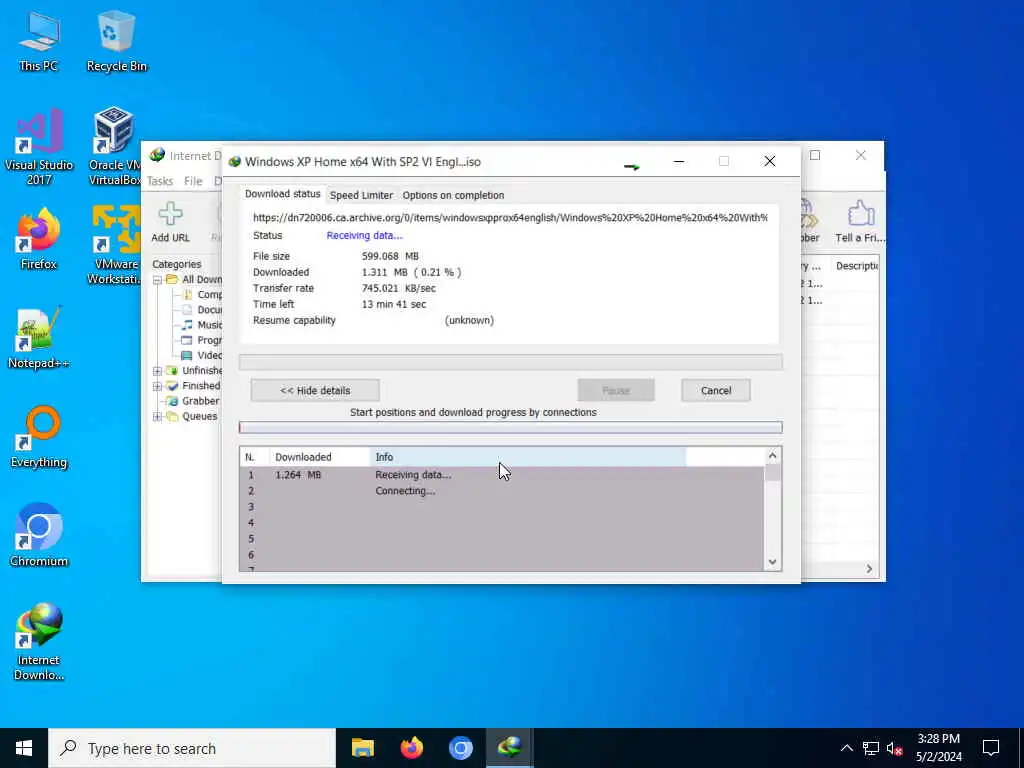The height and width of the screenshot is (768, 1024).
Task: Click the Hide details button
Action: [315, 391]
